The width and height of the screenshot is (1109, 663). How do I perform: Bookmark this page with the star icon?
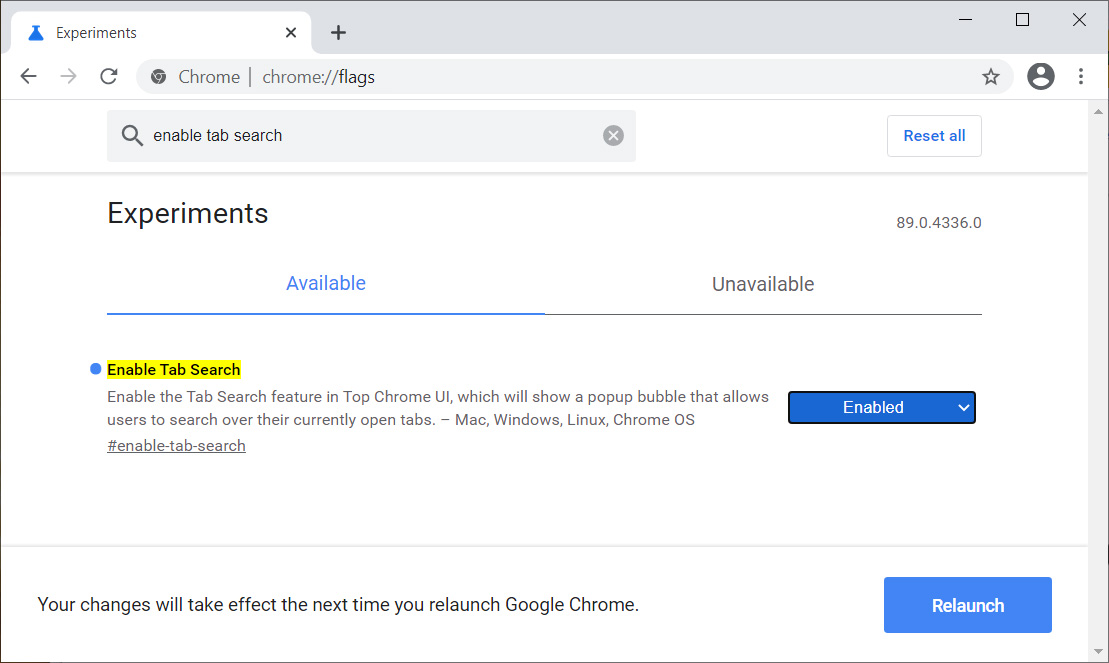coord(991,76)
